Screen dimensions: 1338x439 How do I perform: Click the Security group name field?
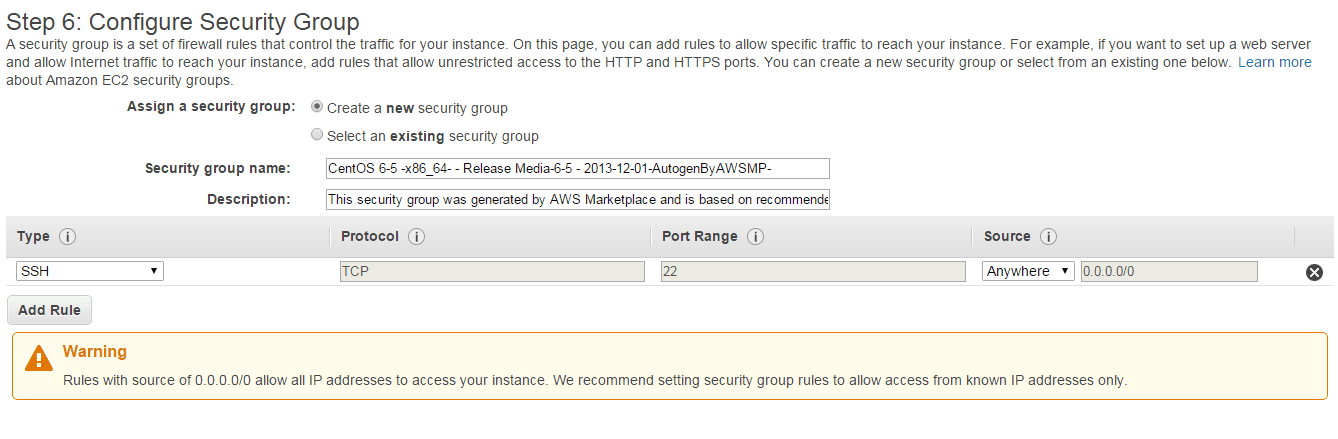pos(577,168)
